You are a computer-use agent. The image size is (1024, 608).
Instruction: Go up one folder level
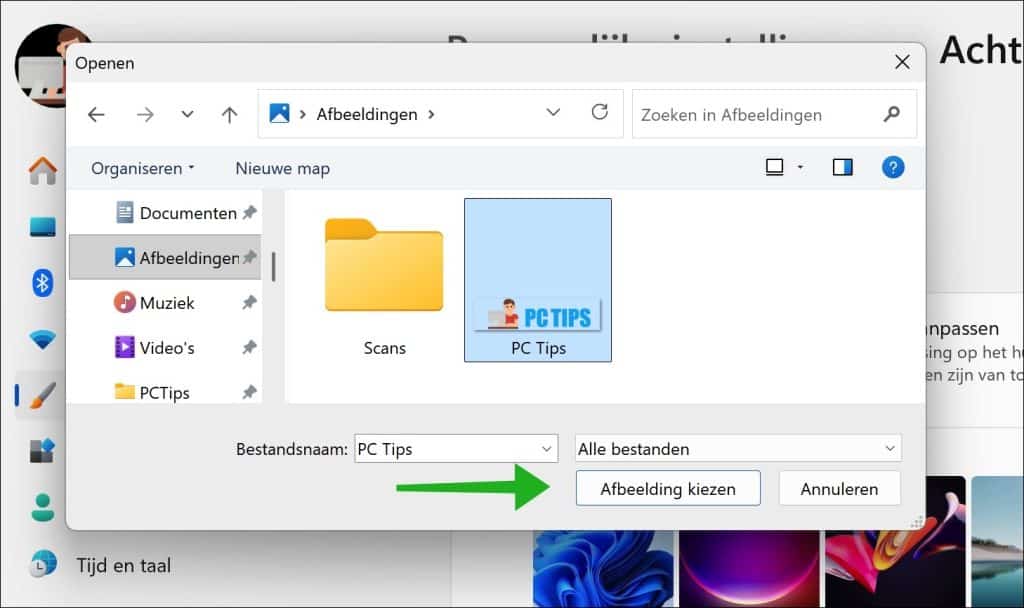[229, 114]
